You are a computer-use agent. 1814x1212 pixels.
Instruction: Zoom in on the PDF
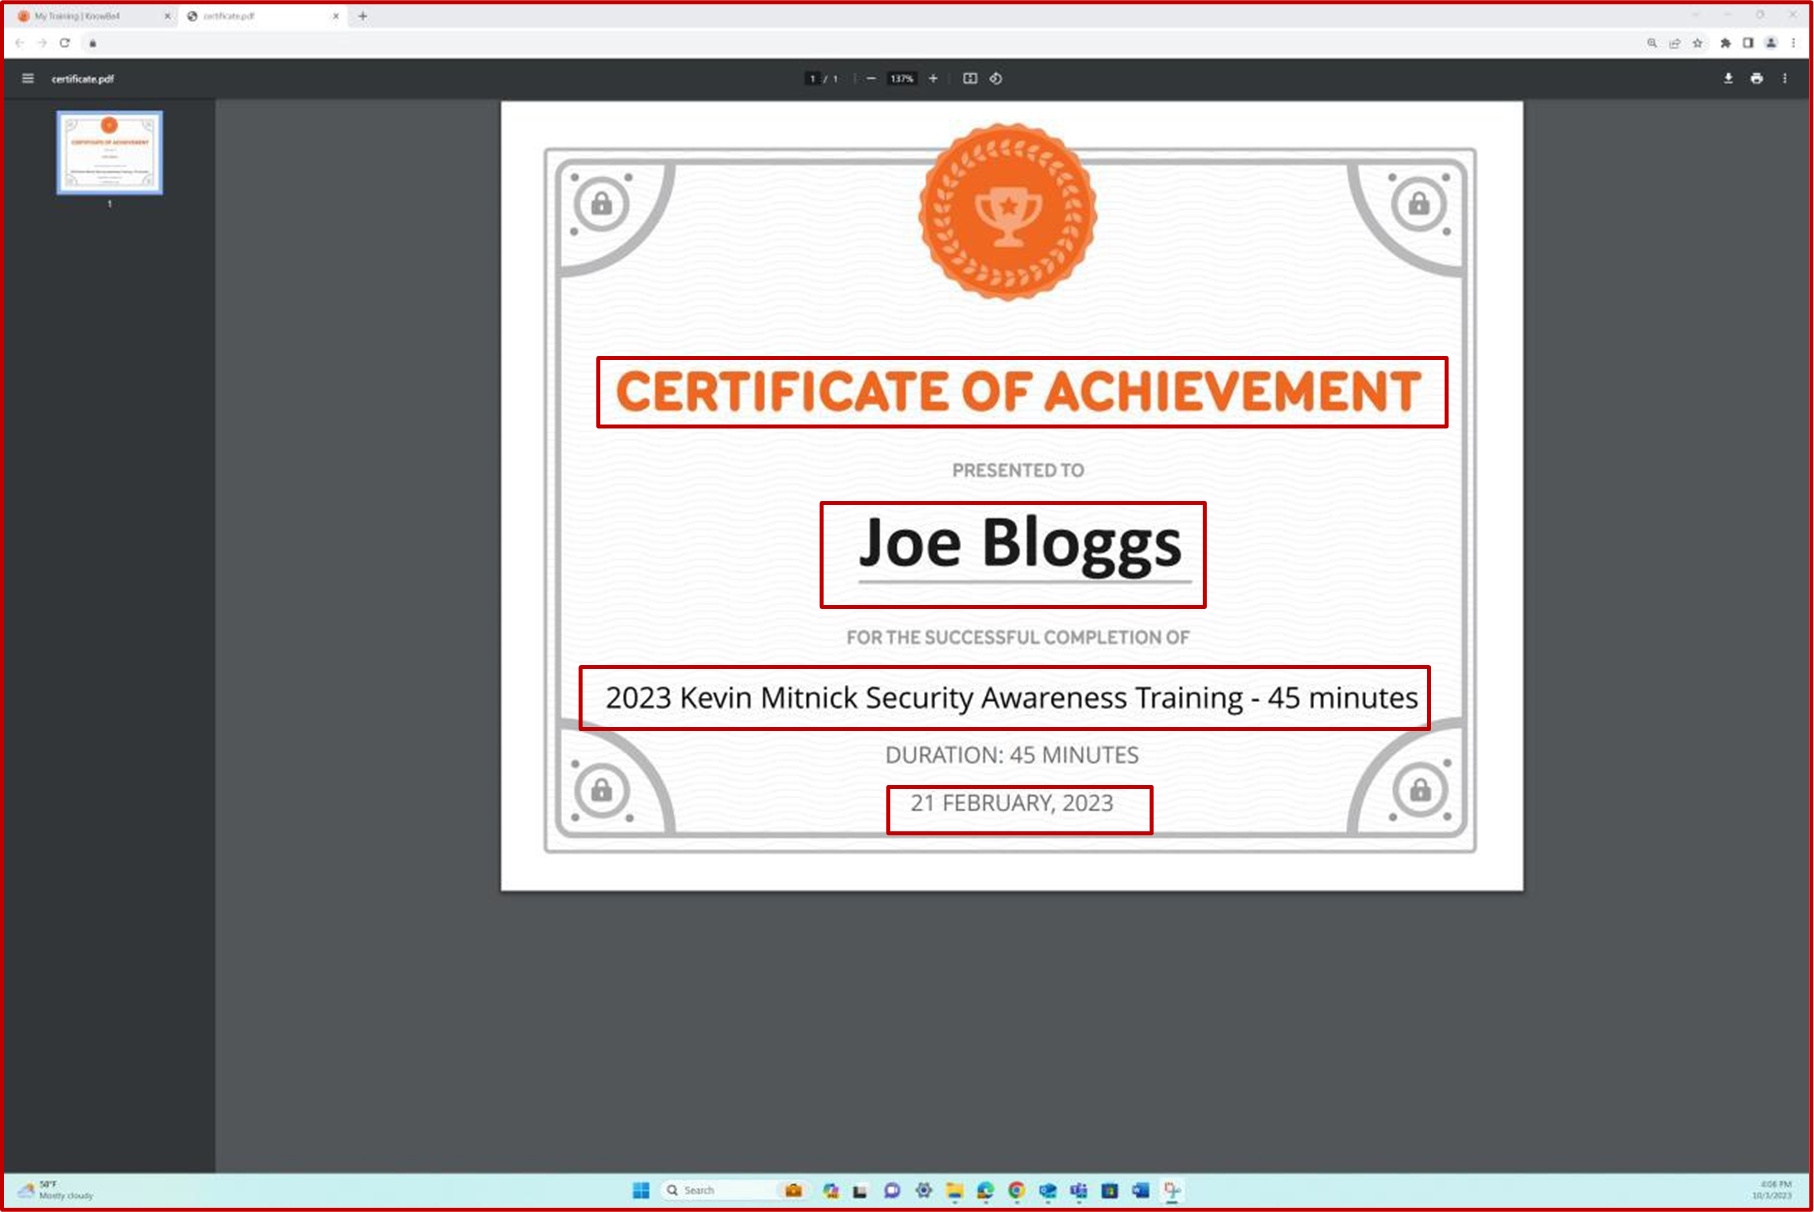[932, 78]
